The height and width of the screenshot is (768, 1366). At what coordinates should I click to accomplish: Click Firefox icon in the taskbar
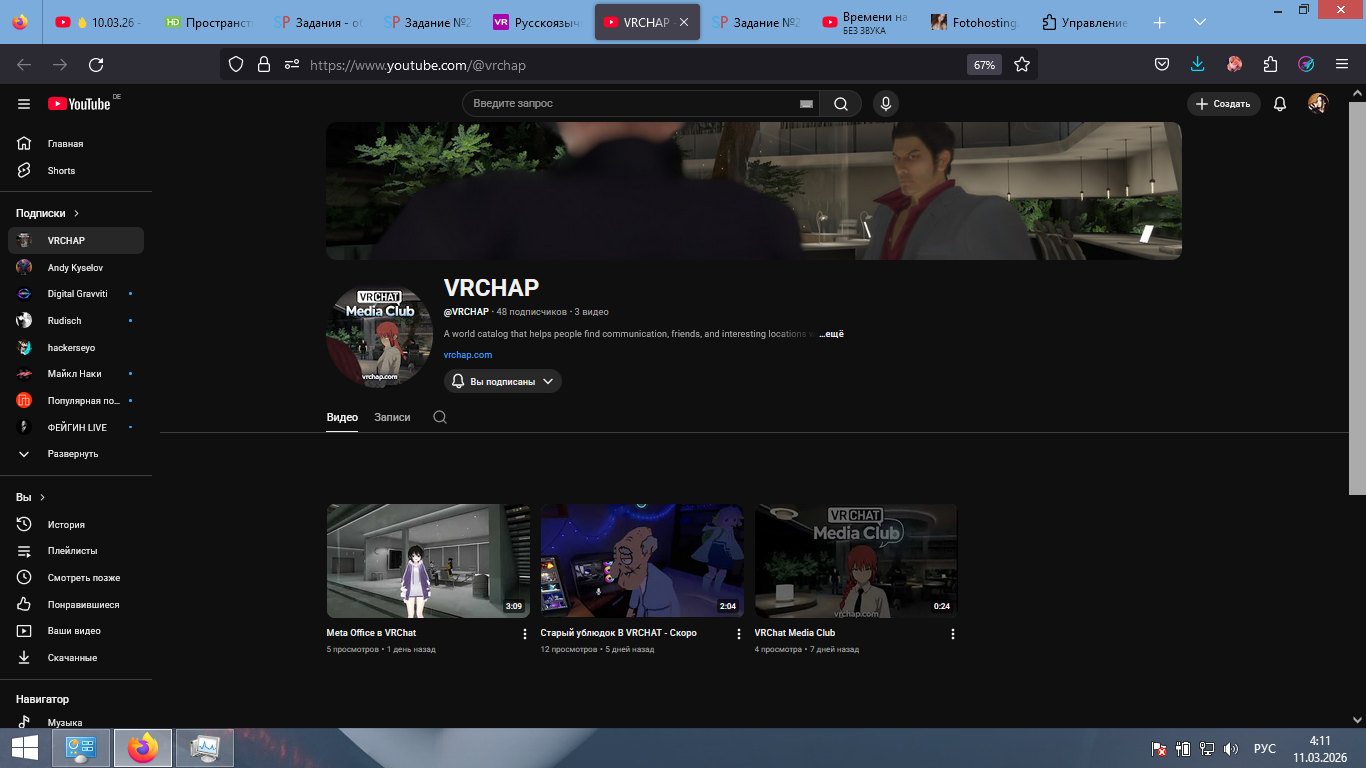tap(143, 748)
